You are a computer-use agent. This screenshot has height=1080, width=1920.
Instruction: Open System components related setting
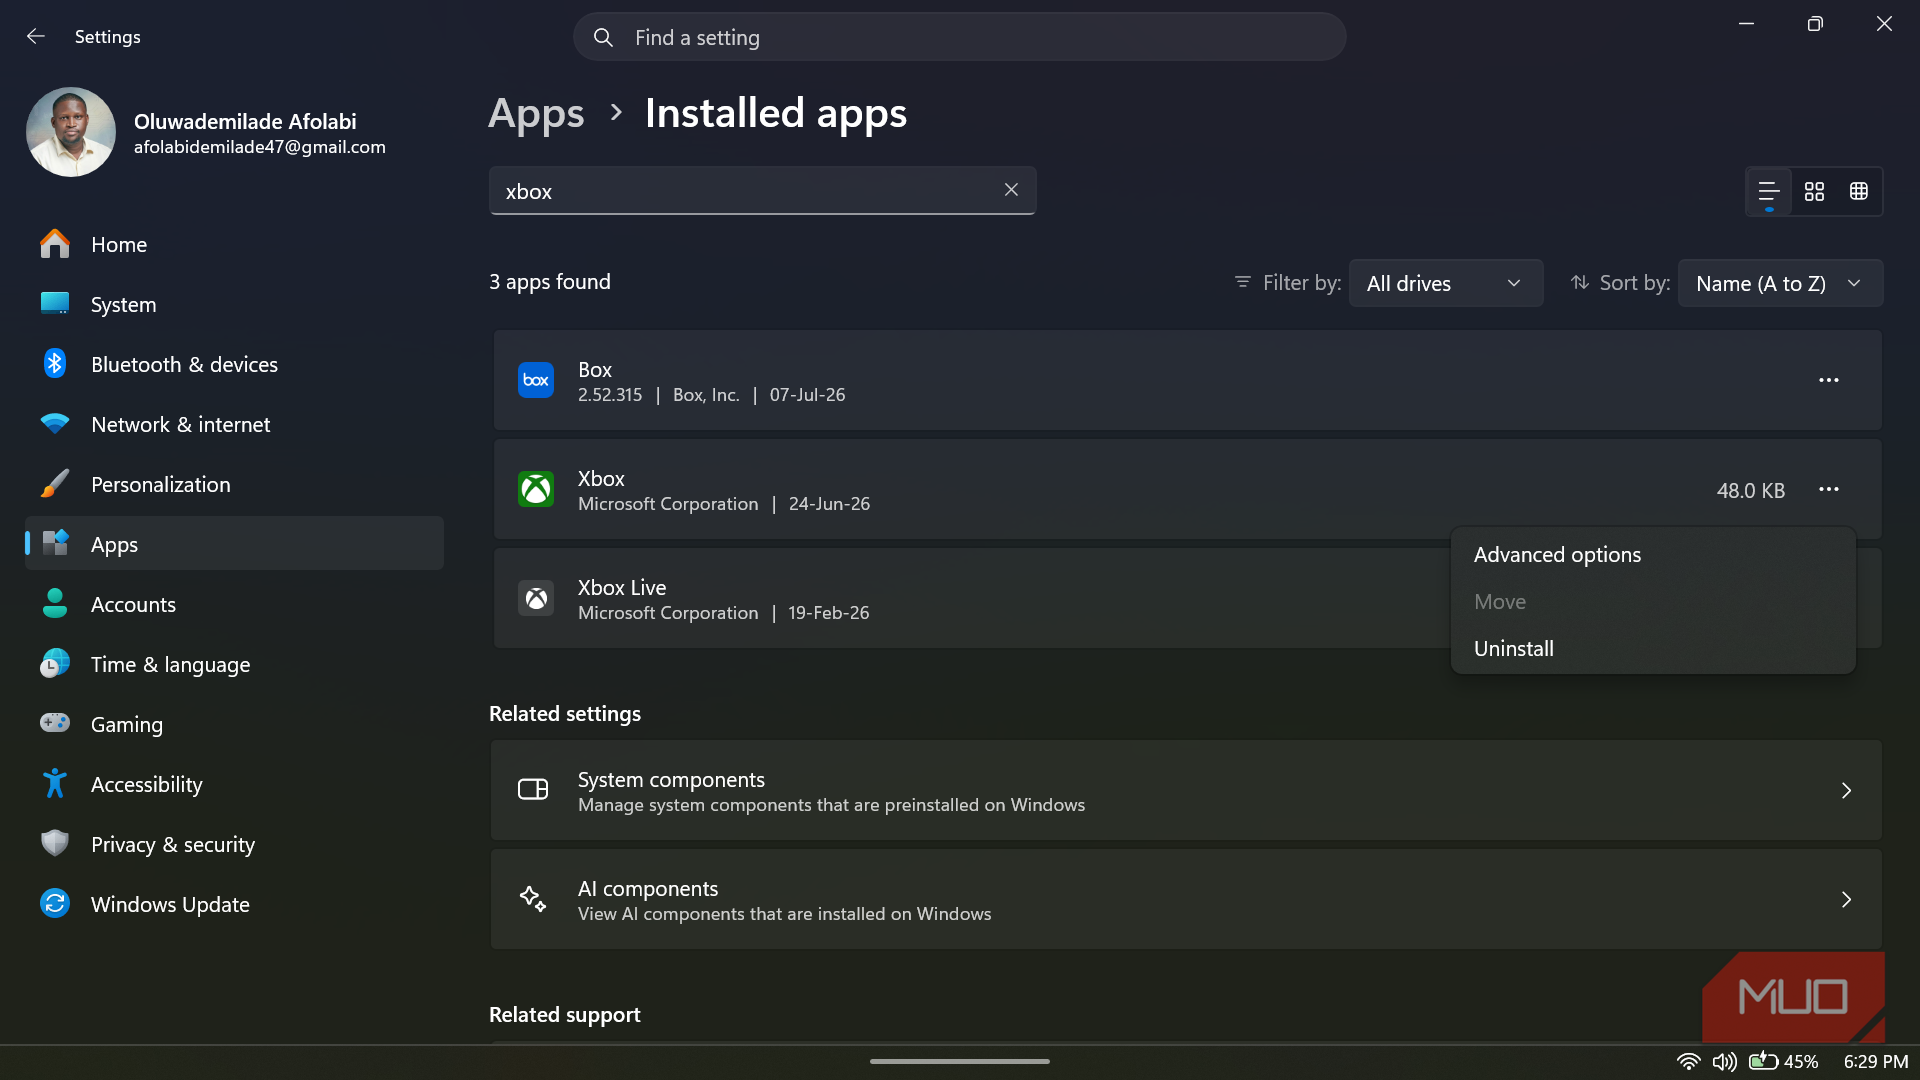(1186, 790)
